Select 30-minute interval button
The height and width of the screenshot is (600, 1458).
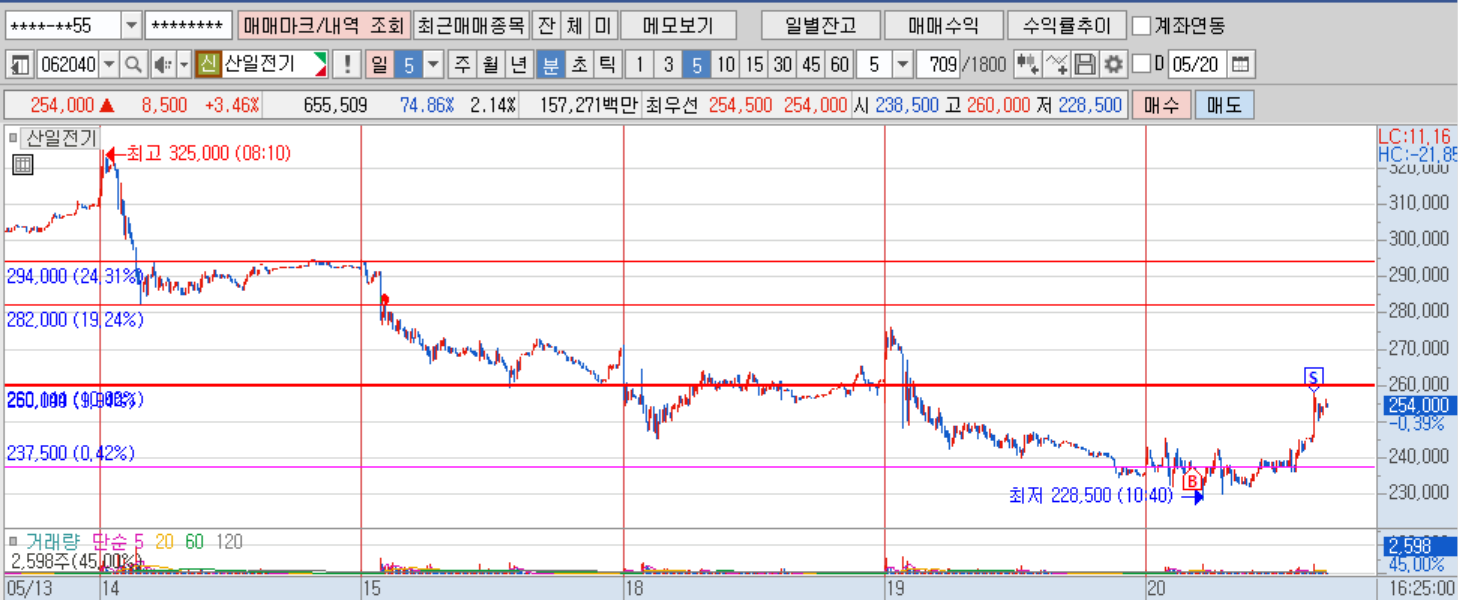click(783, 65)
